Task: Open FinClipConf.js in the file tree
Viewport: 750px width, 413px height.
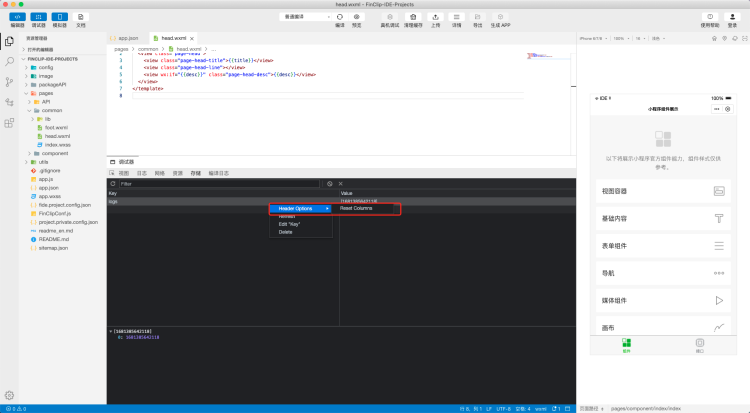Action: [x=55, y=213]
